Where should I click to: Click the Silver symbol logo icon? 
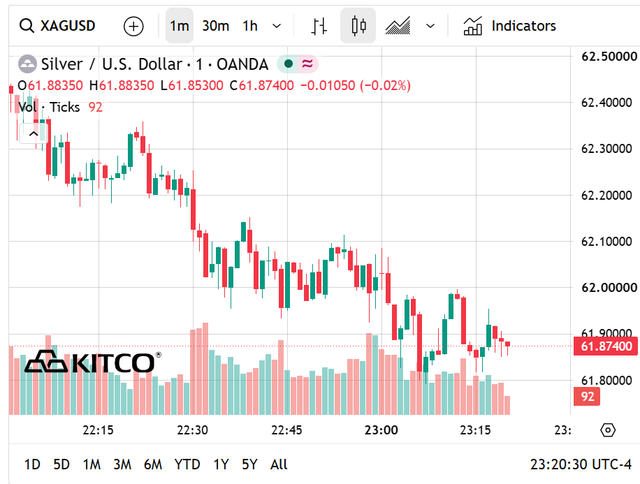click(27, 64)
